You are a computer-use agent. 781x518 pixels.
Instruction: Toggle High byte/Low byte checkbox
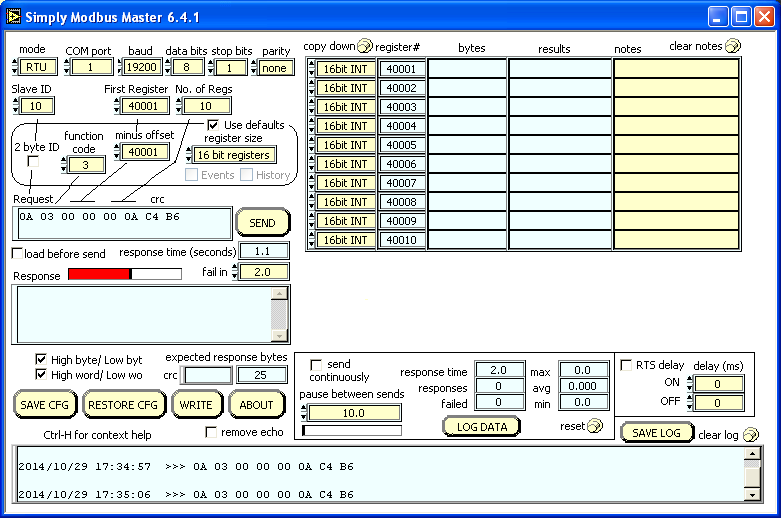41,359
